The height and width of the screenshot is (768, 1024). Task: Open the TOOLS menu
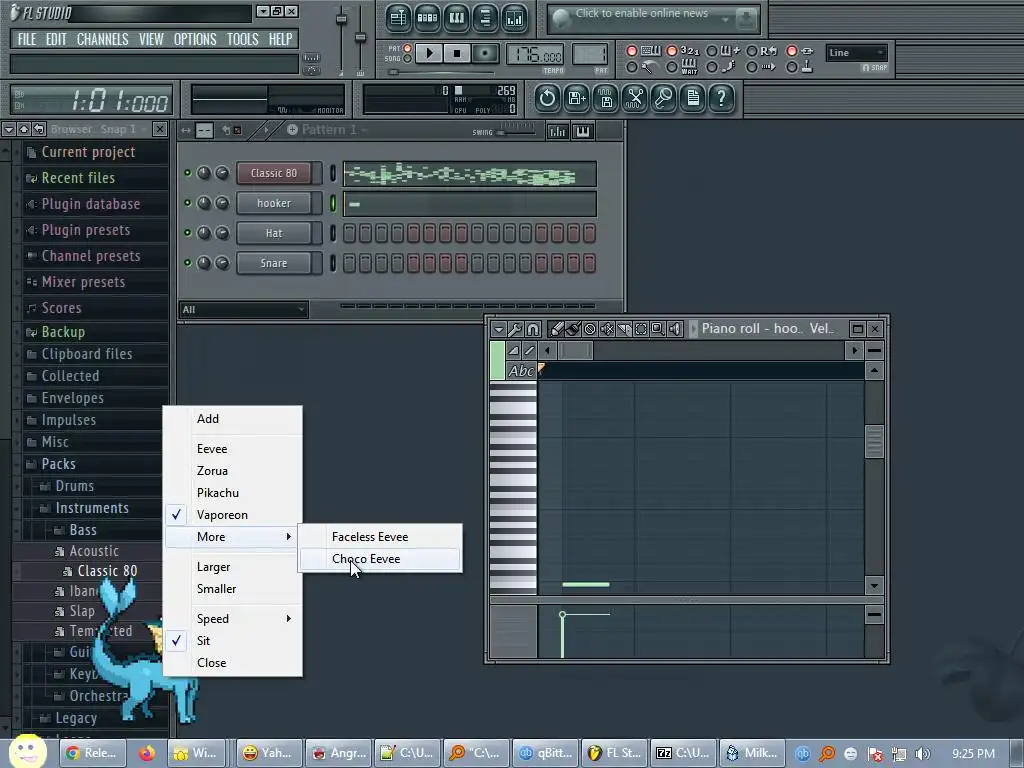(x=242, y=39)
